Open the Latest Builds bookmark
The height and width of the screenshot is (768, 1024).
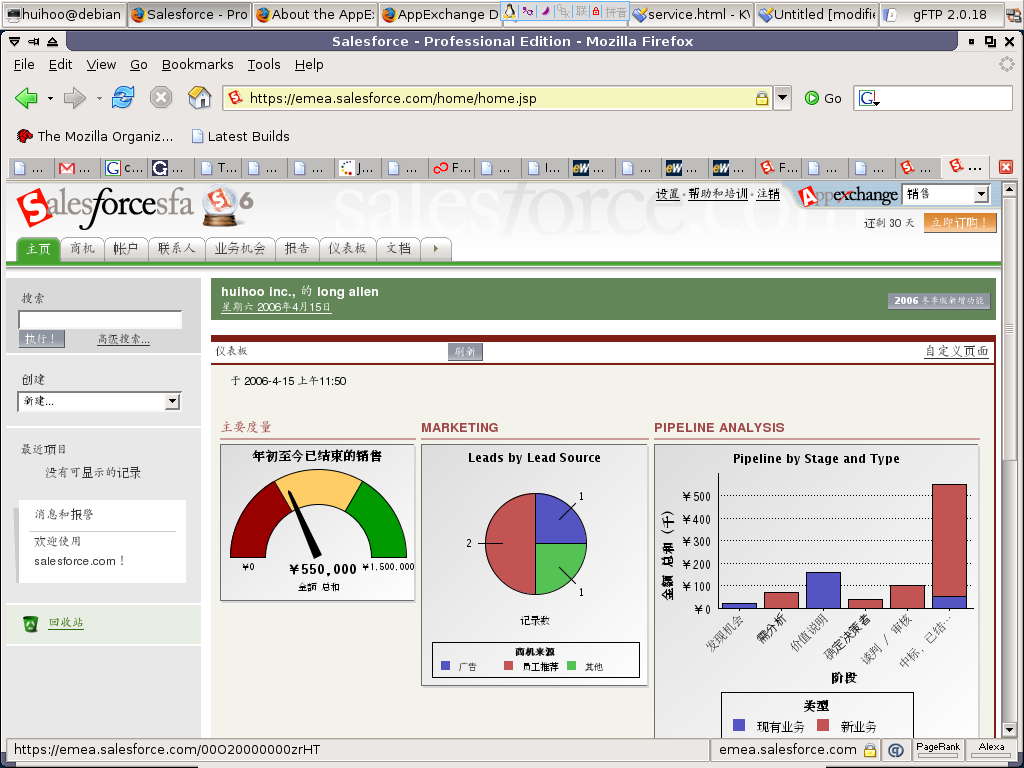(x=240, y=136)
